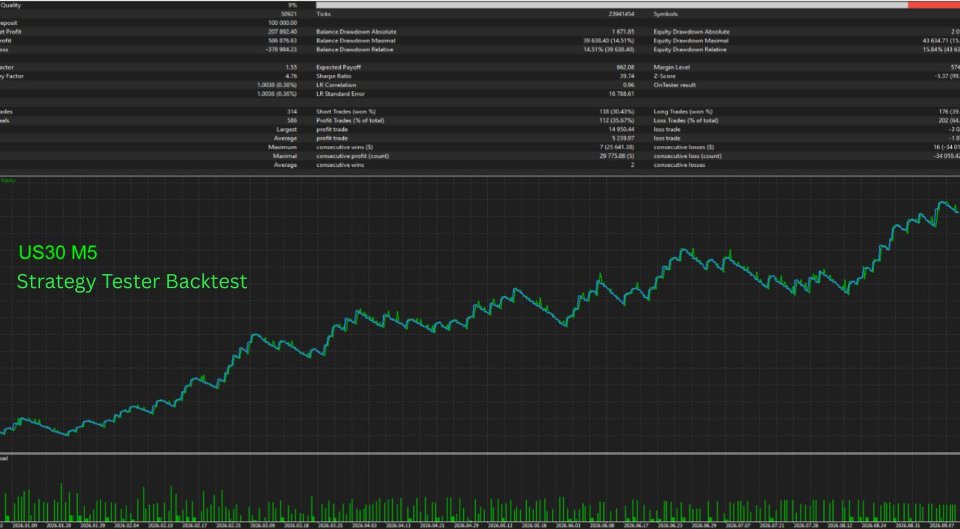
Task: Click the 'LR Standard Error' label
Action: (340, 94)
